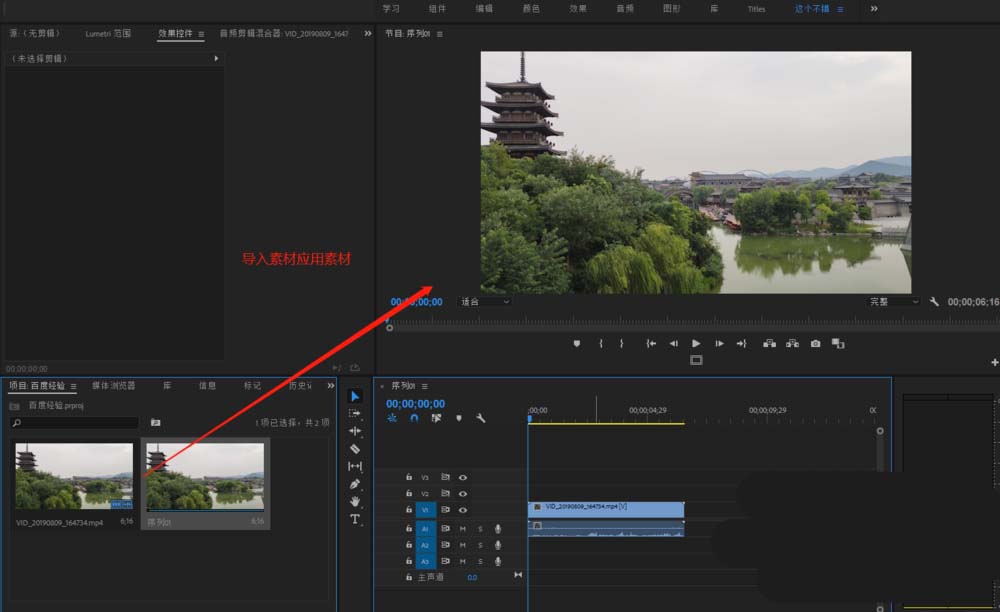Open the 完整 playback resolution dropdown
The width and height of the screenshot is (1000, 612).
[x=893, y=301]
